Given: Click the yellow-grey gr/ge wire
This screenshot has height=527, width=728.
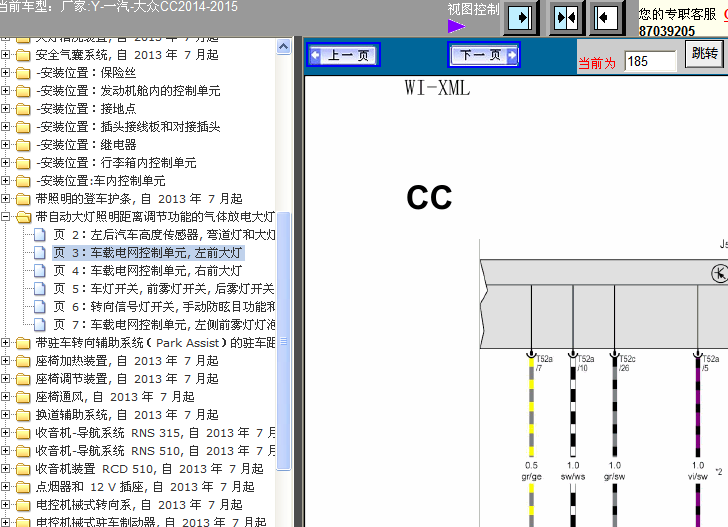Looking at the screenshot, I should click(x=531, y=406).
